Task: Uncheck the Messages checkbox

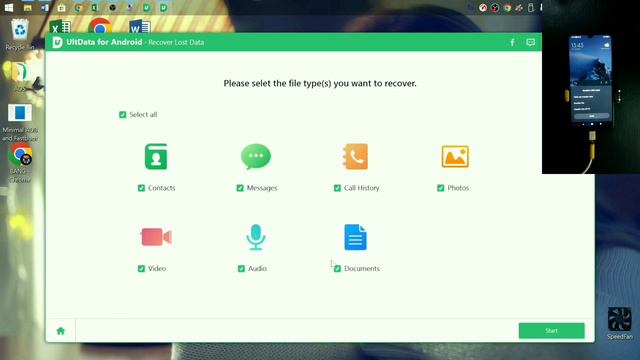Action: point(240,188)
